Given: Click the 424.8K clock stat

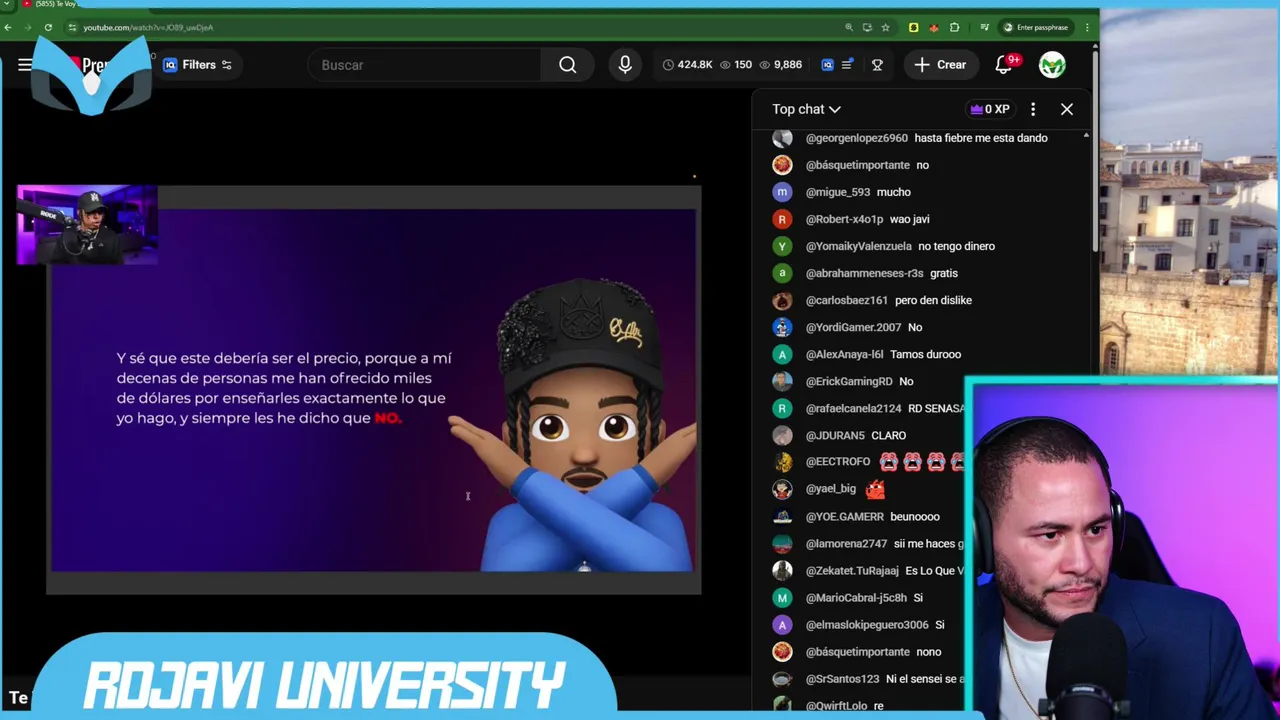Looking at the screenshot, I should [687, 65].
